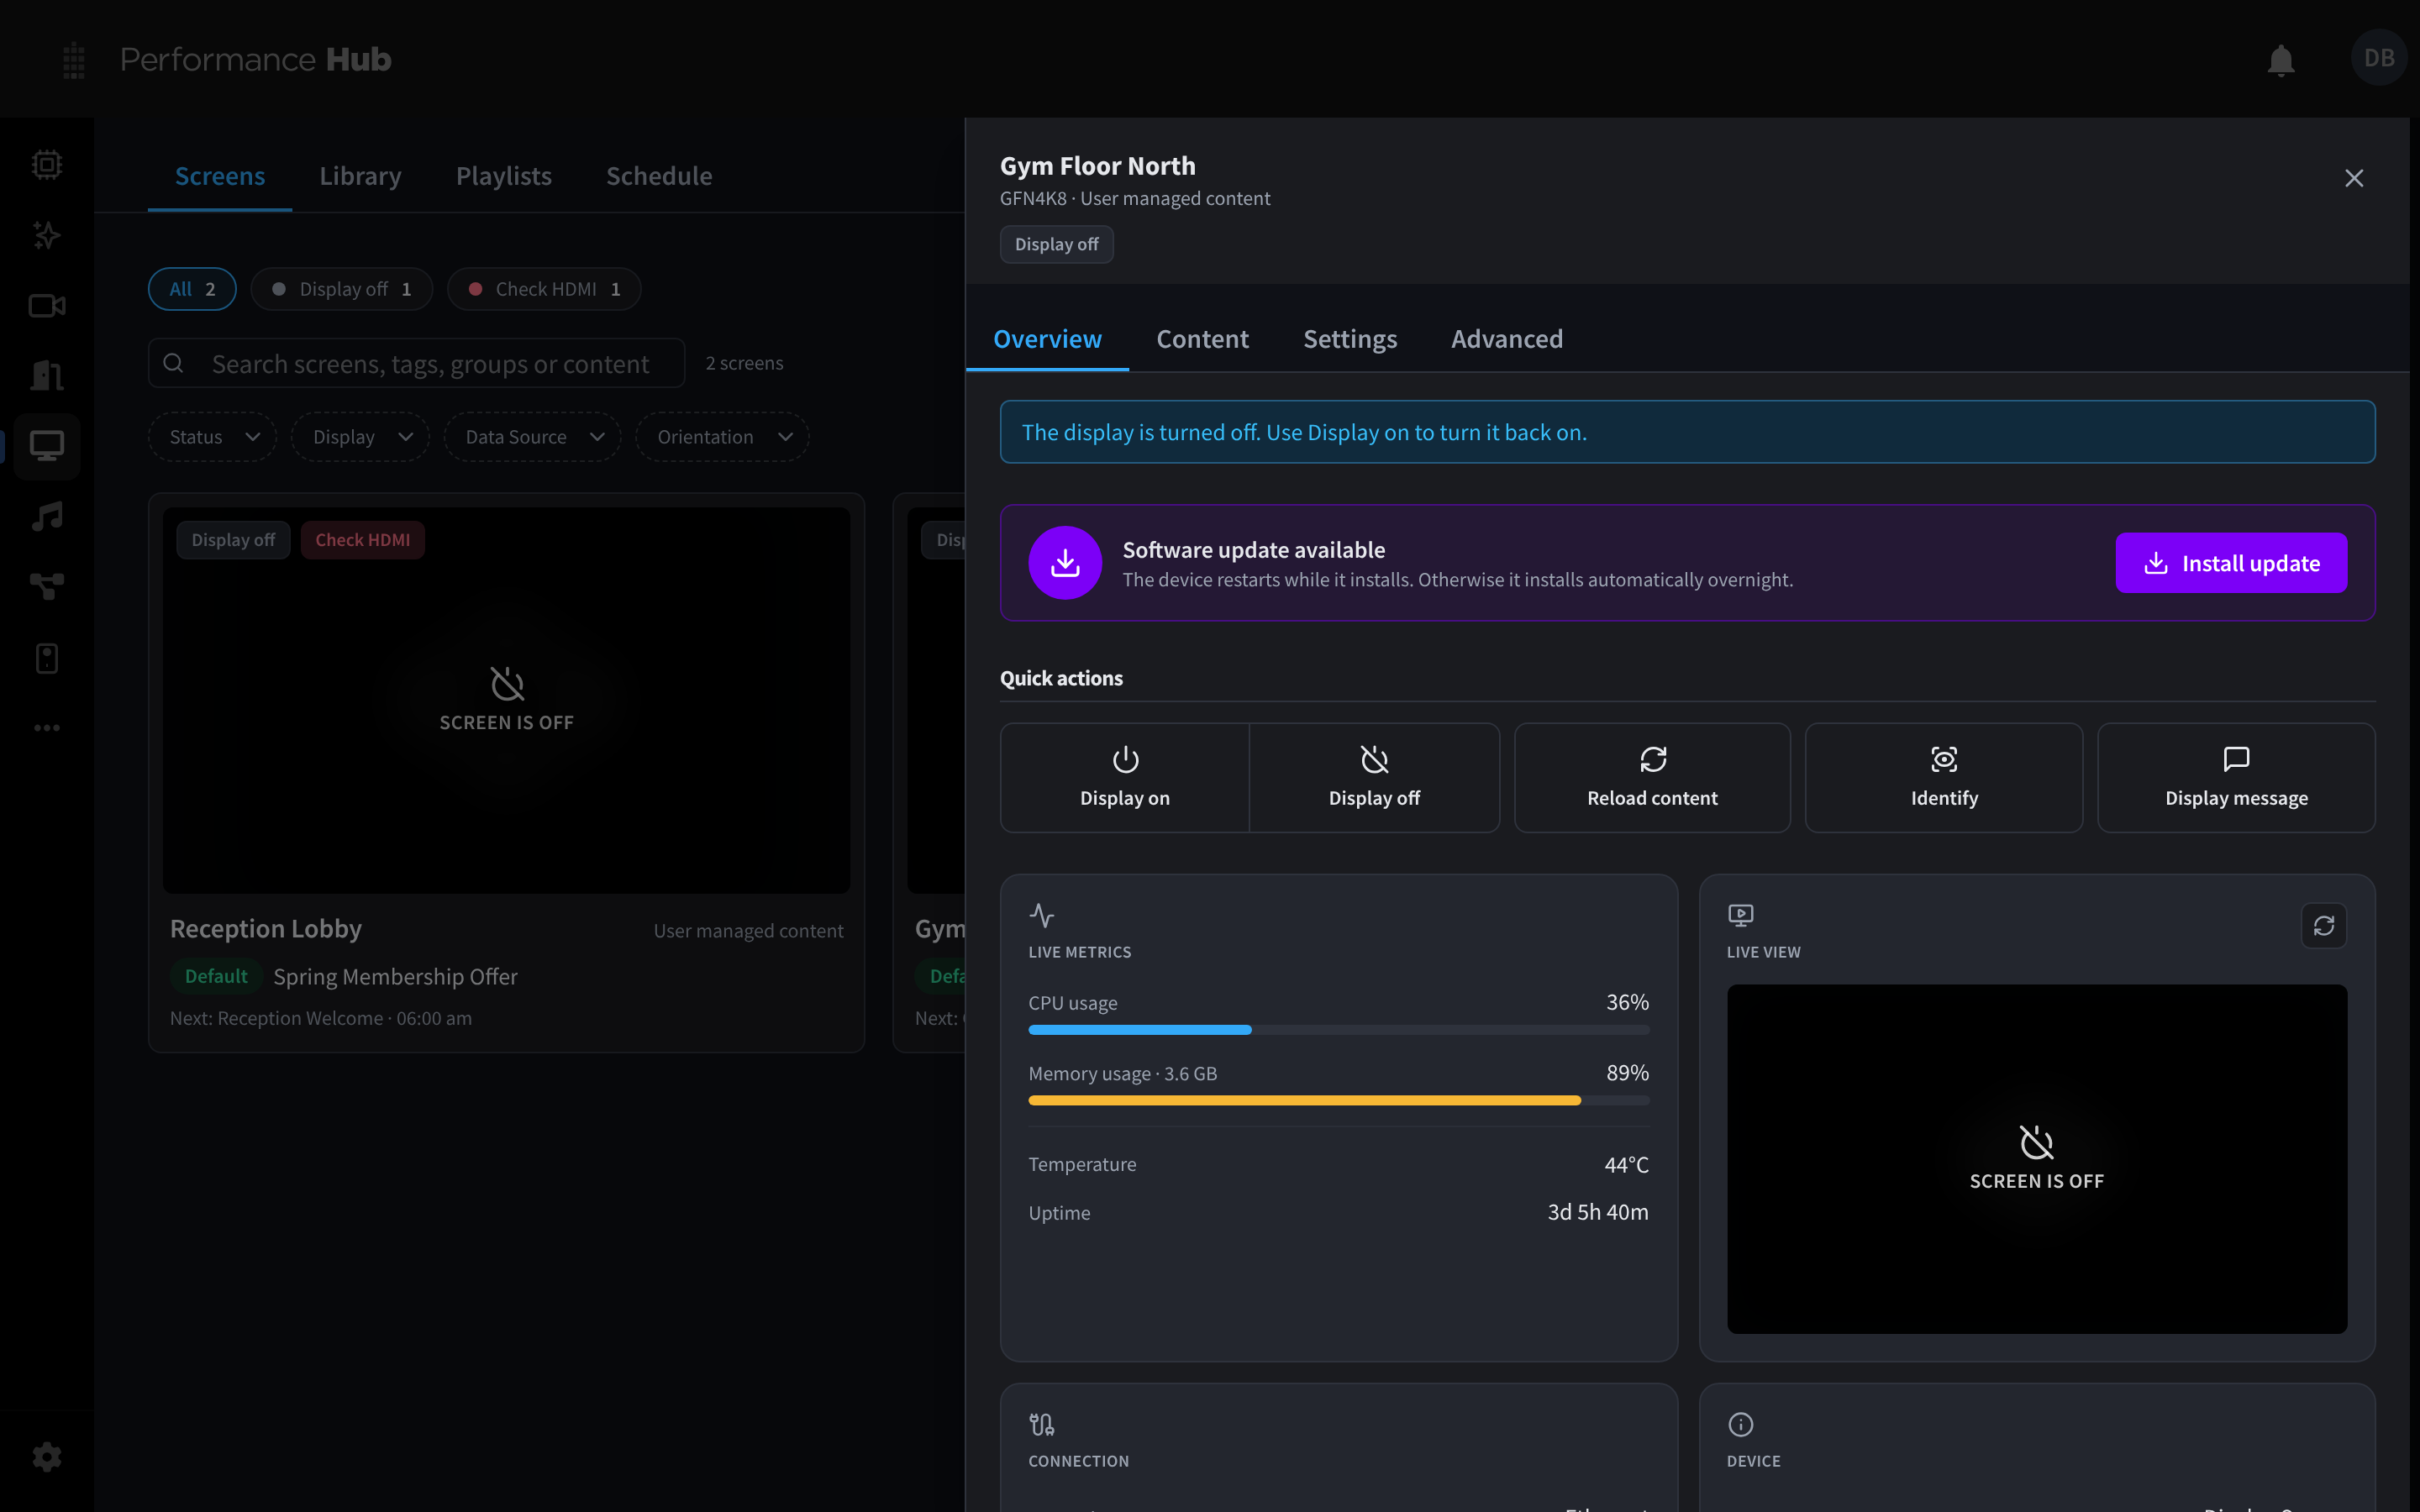Open the notifications bell
The image size is (2420, 1512).
[2280, 60]
